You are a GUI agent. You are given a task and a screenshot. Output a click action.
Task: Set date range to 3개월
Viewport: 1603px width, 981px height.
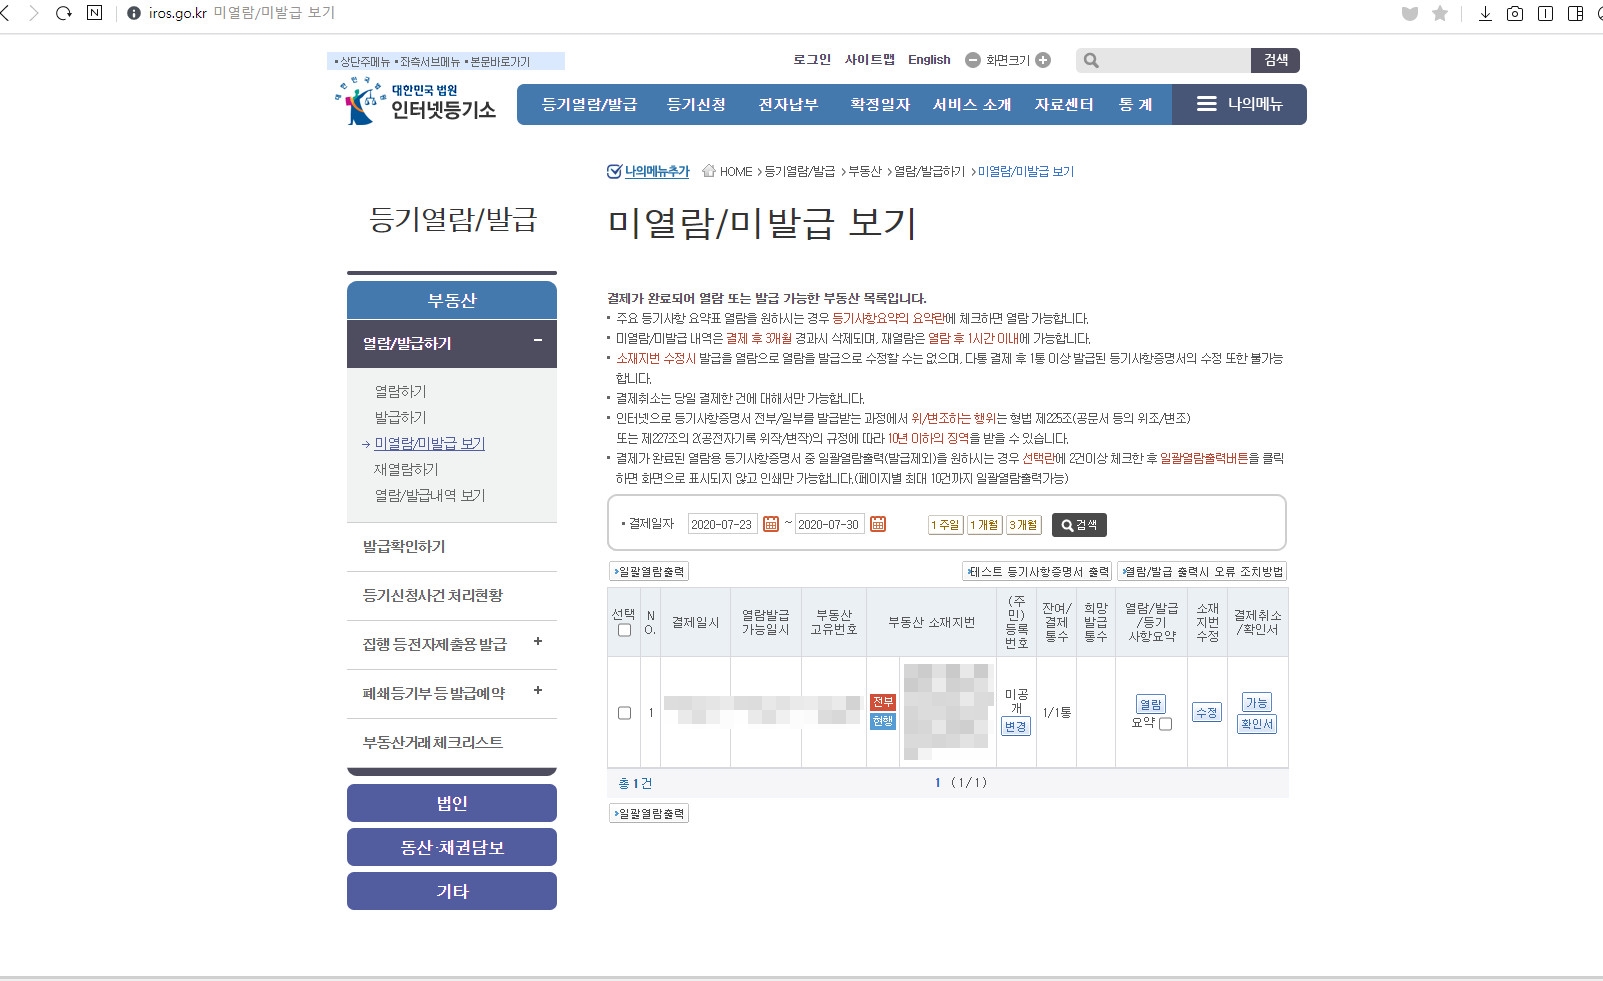pos(1023,525)
